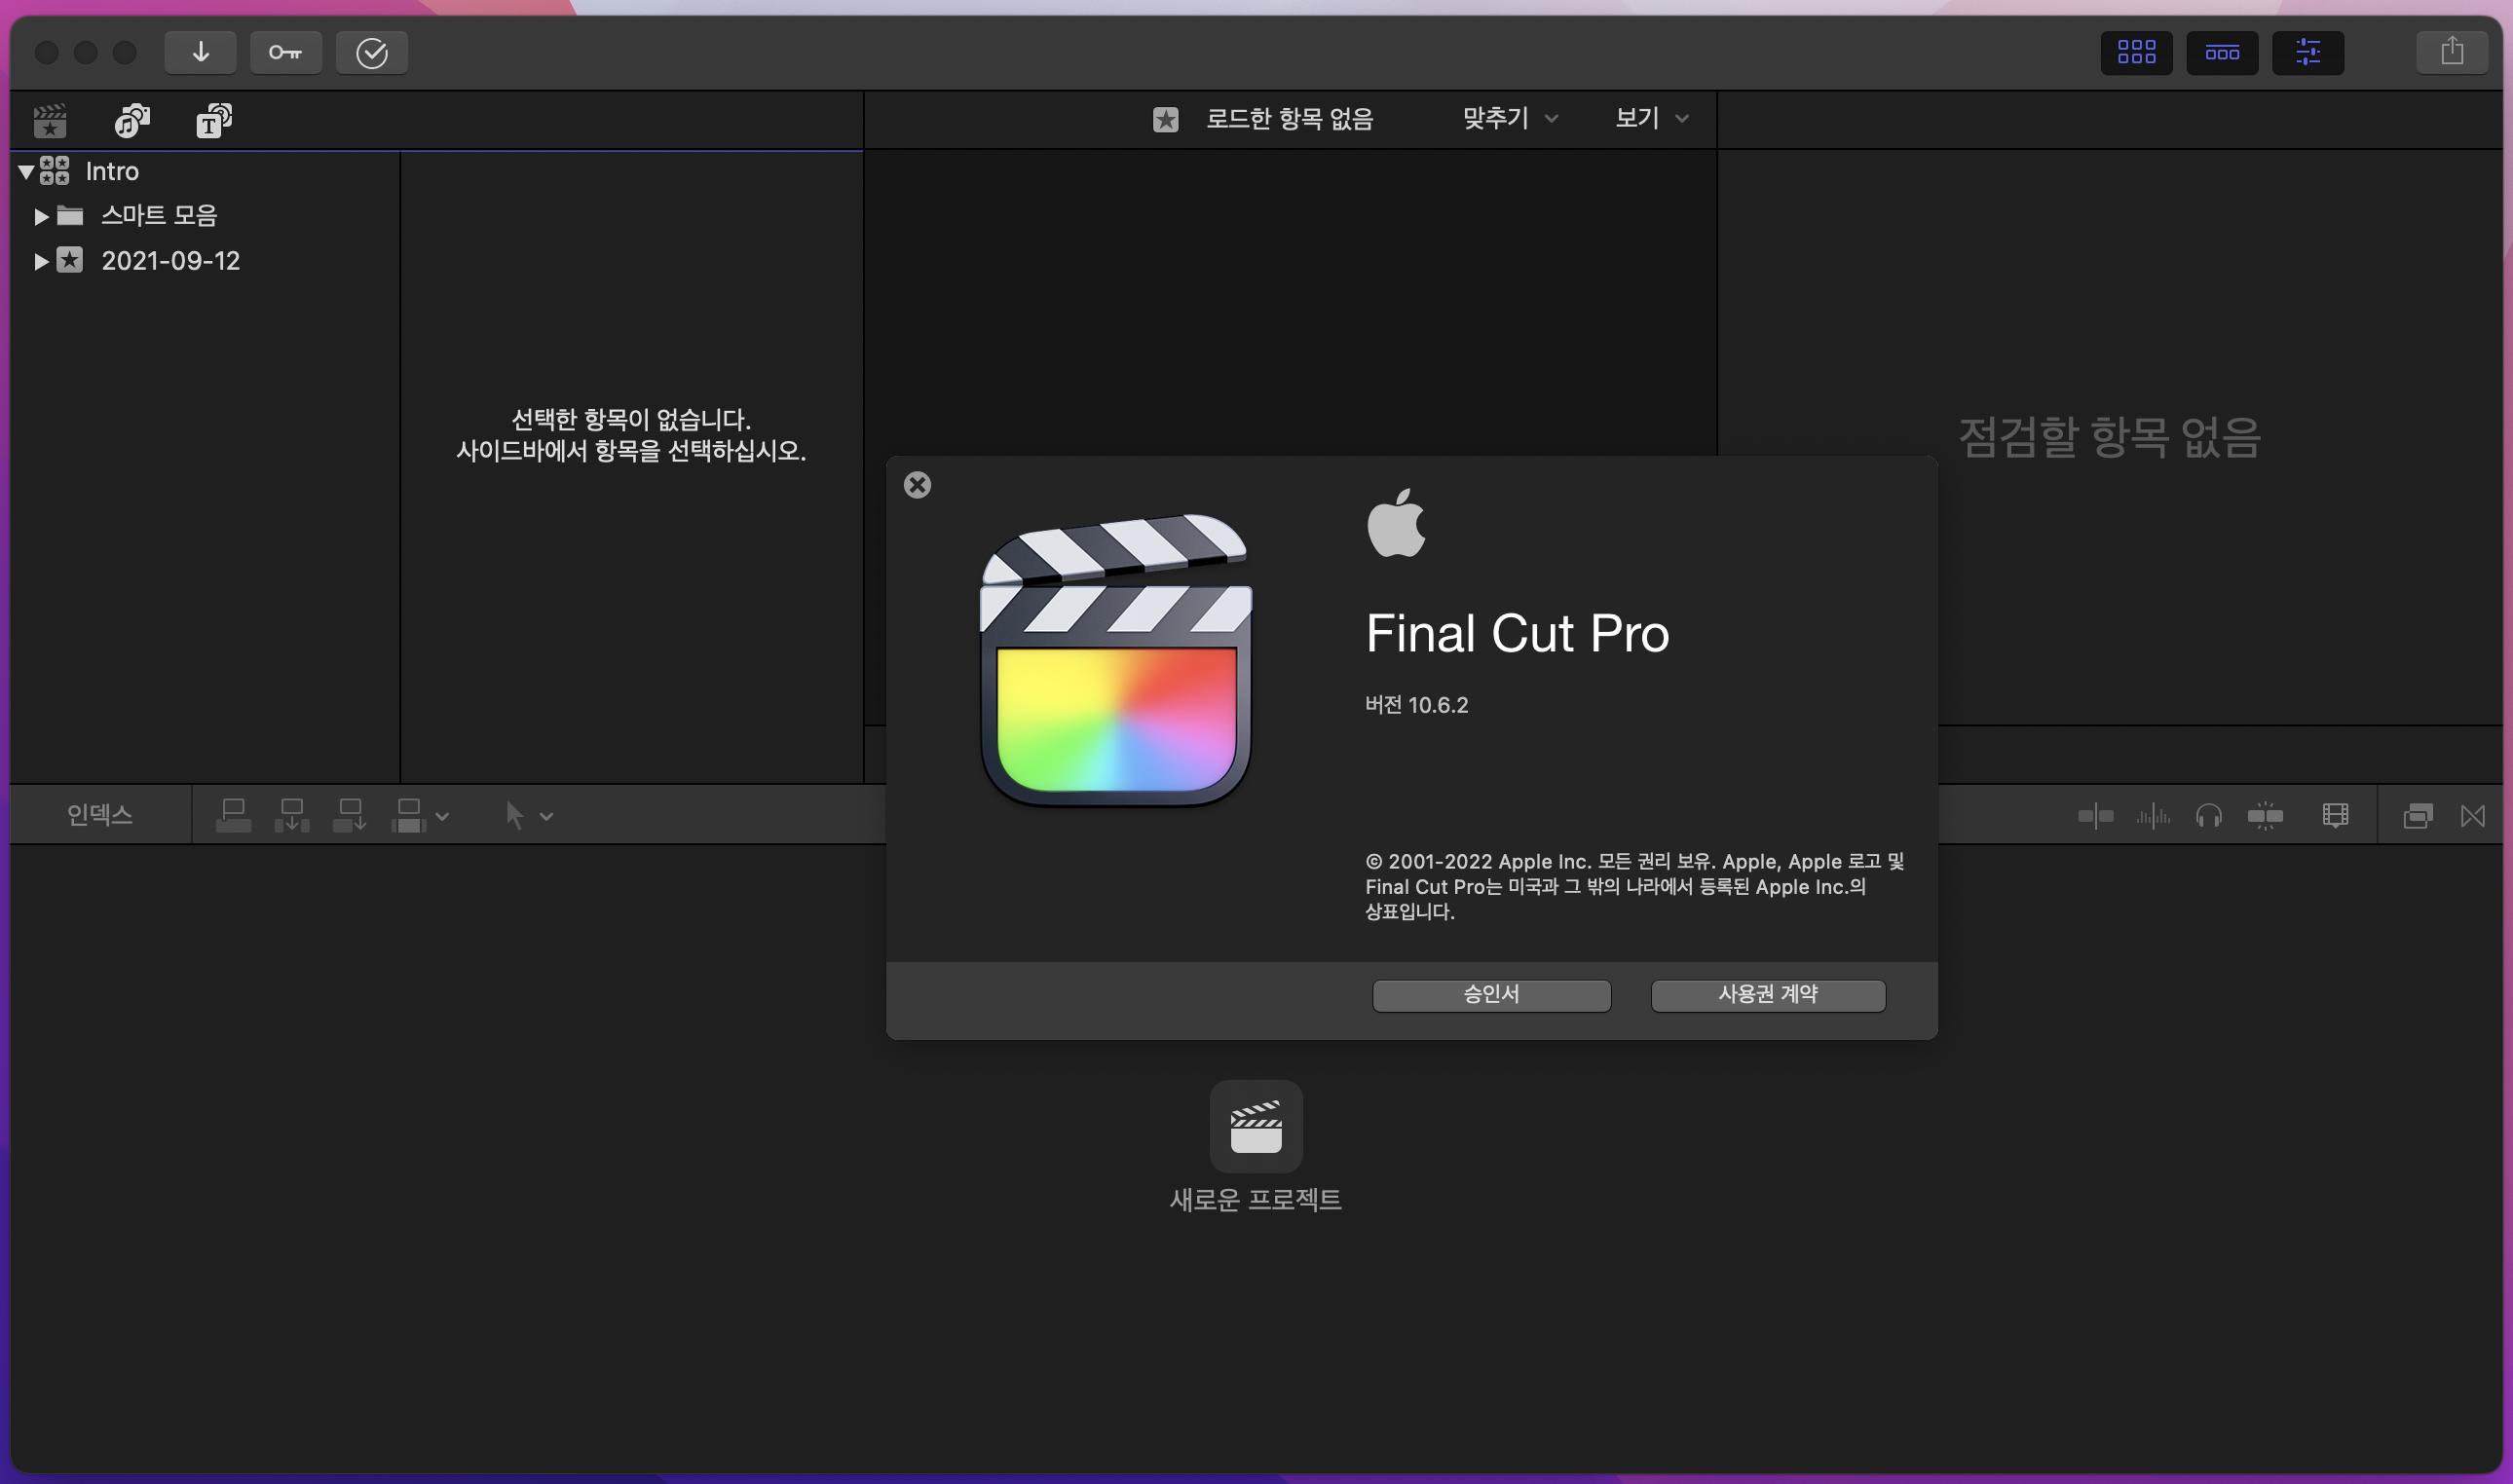Toggle the Timeline panel visibility

click(2221, 52)
